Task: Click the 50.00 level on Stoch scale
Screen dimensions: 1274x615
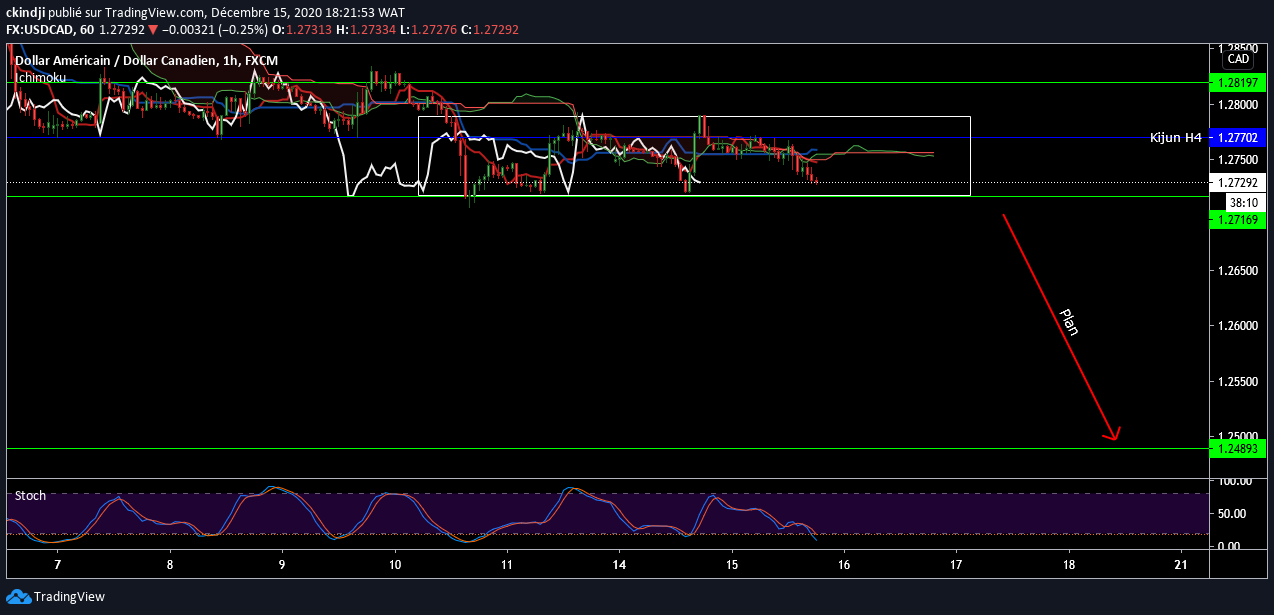Action: coord(1231,514)
